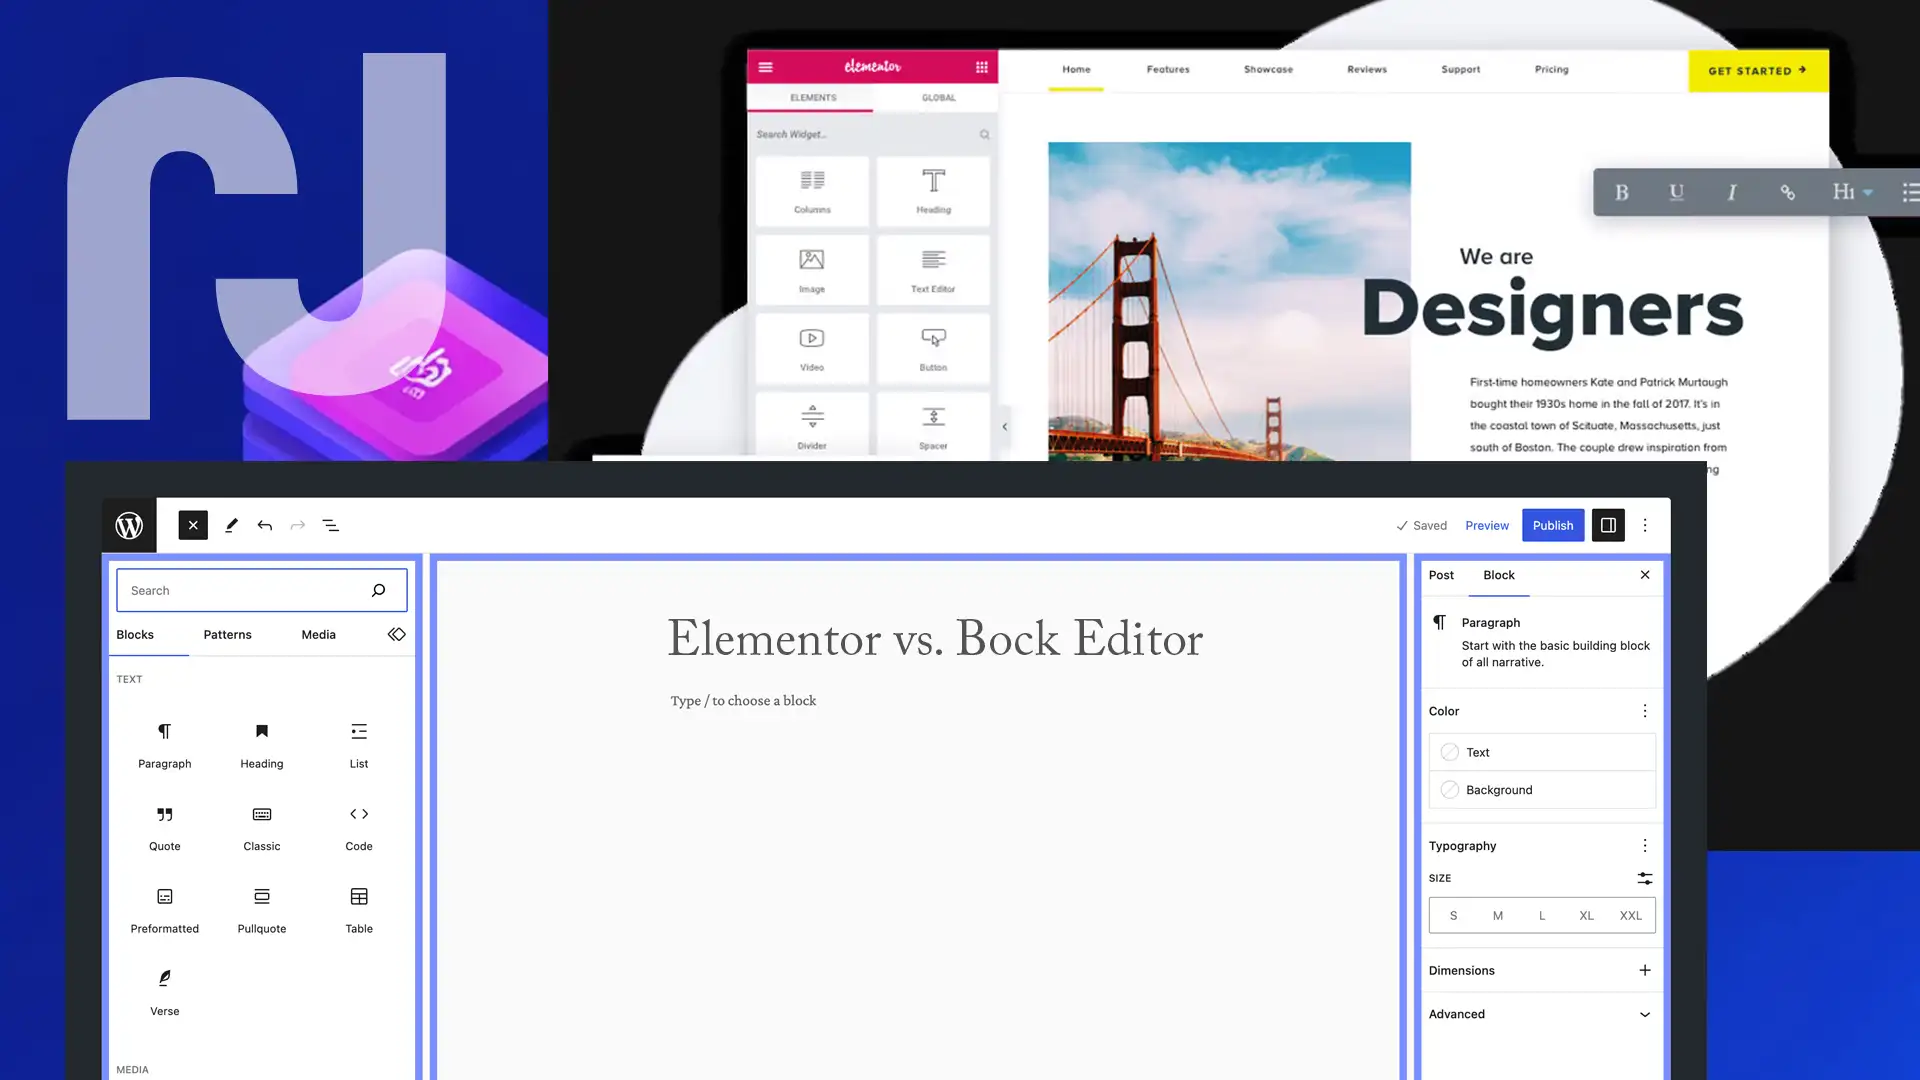Toggle bold in the floating text toolbar

coord(1622,192)
